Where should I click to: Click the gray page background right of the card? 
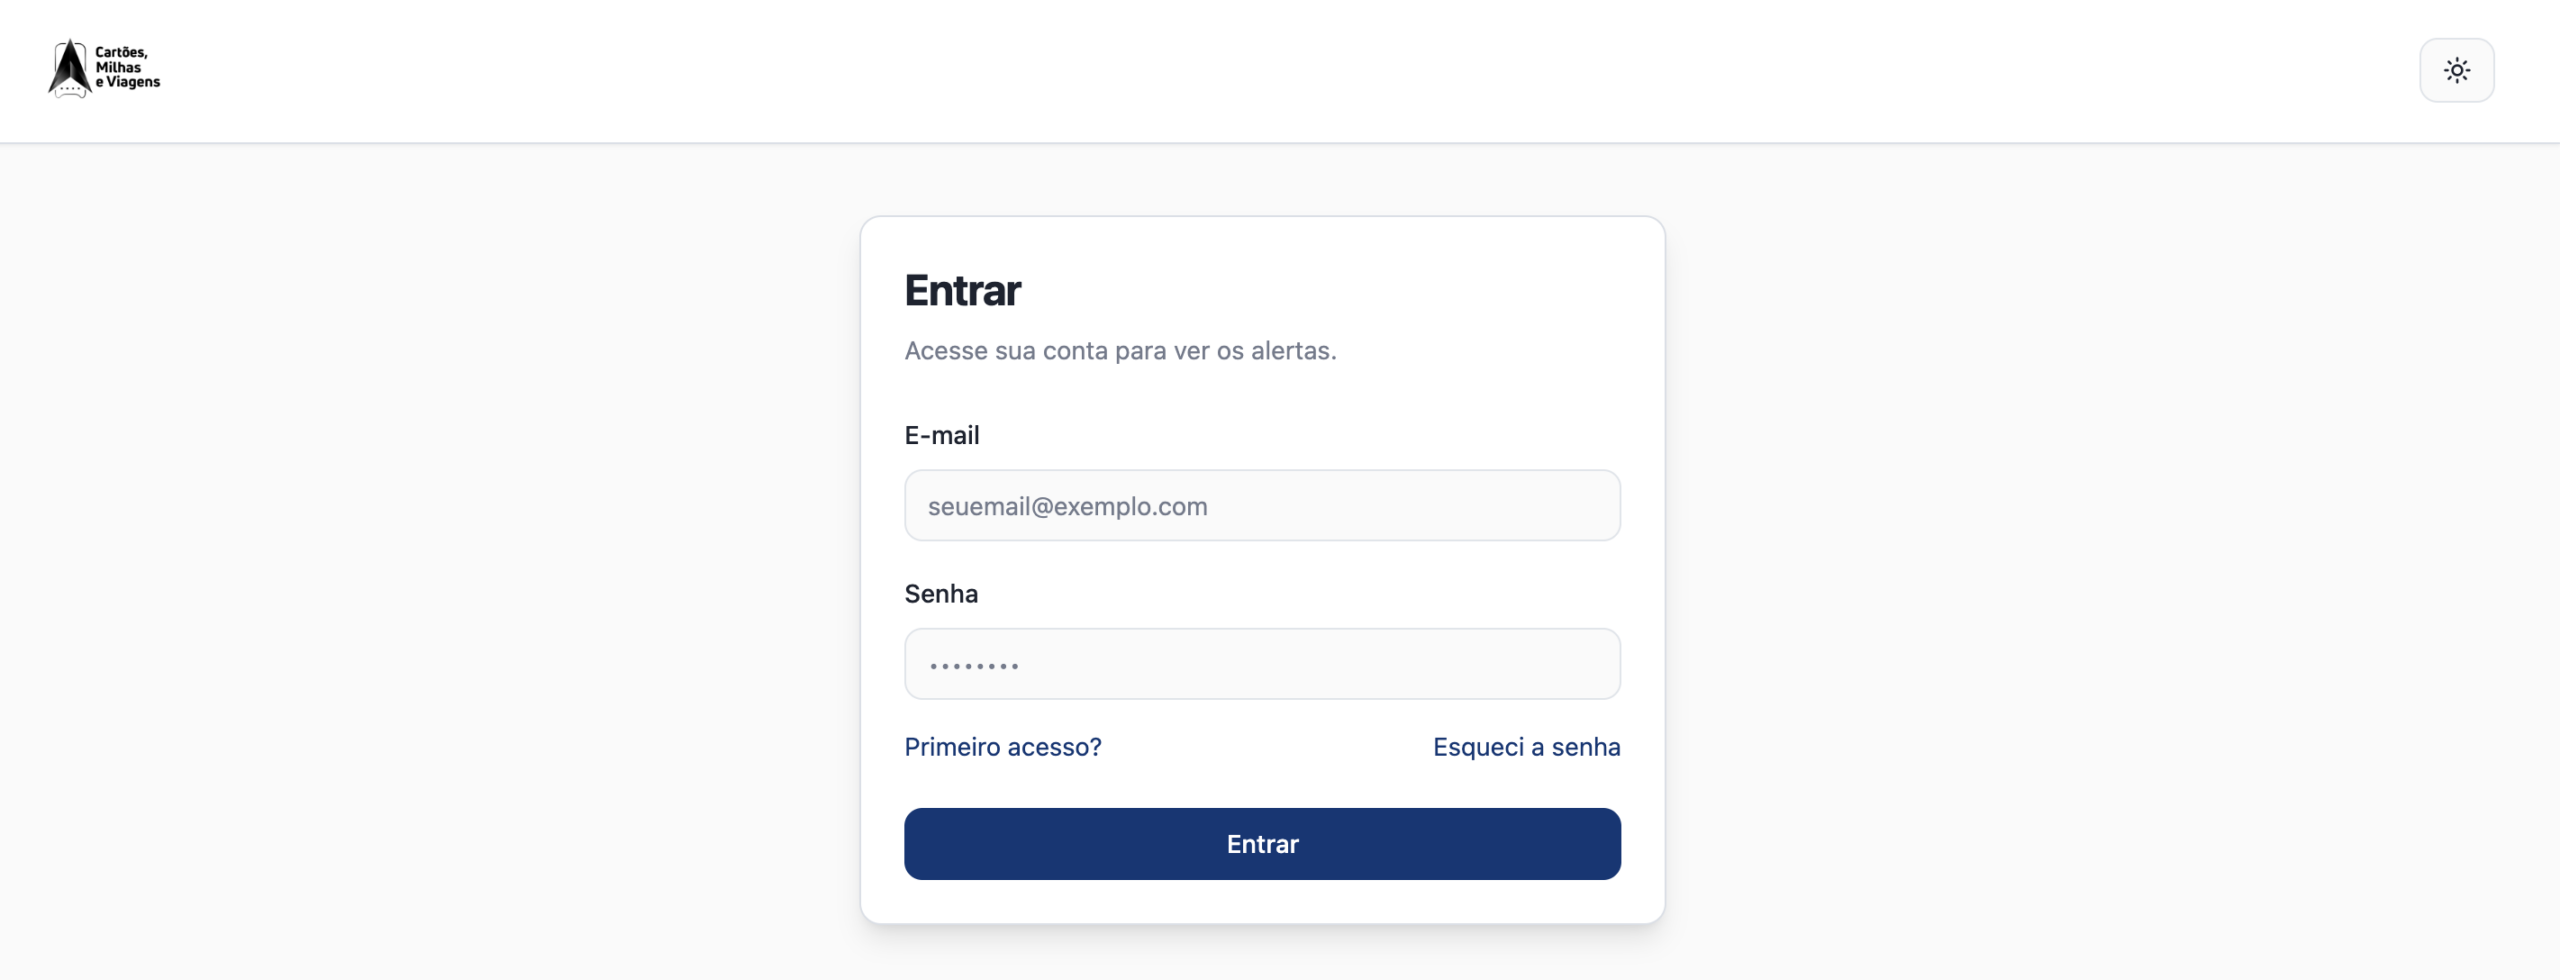point(2100,560)
